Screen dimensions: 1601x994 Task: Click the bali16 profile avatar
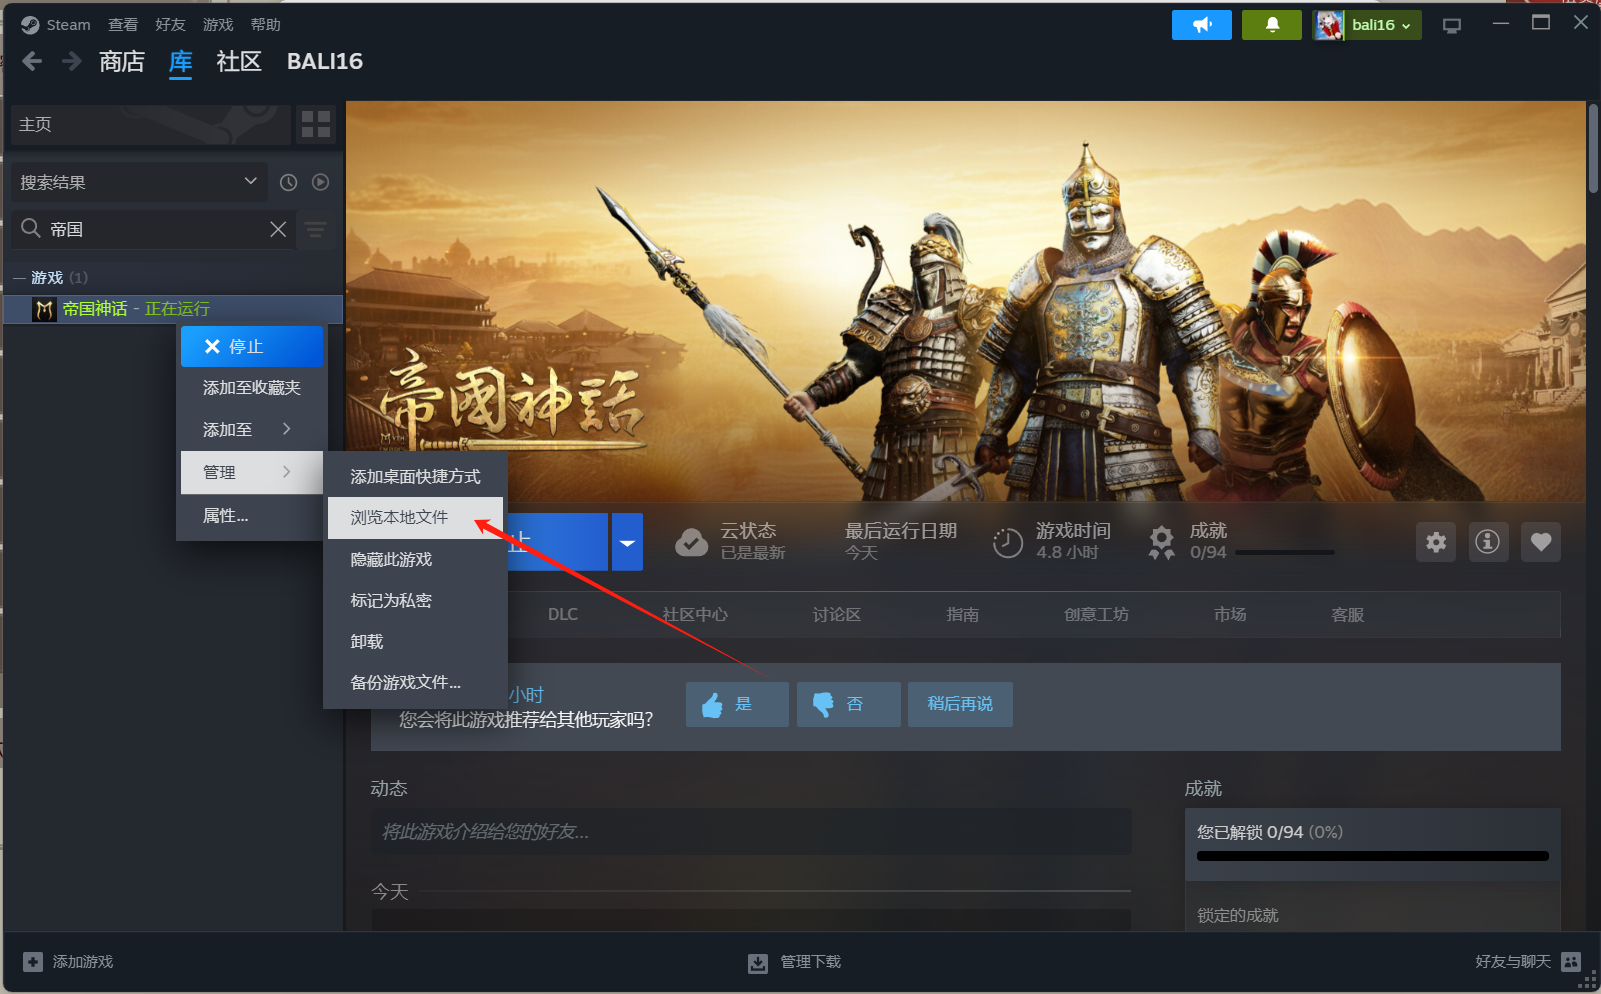coord(1329,25)
